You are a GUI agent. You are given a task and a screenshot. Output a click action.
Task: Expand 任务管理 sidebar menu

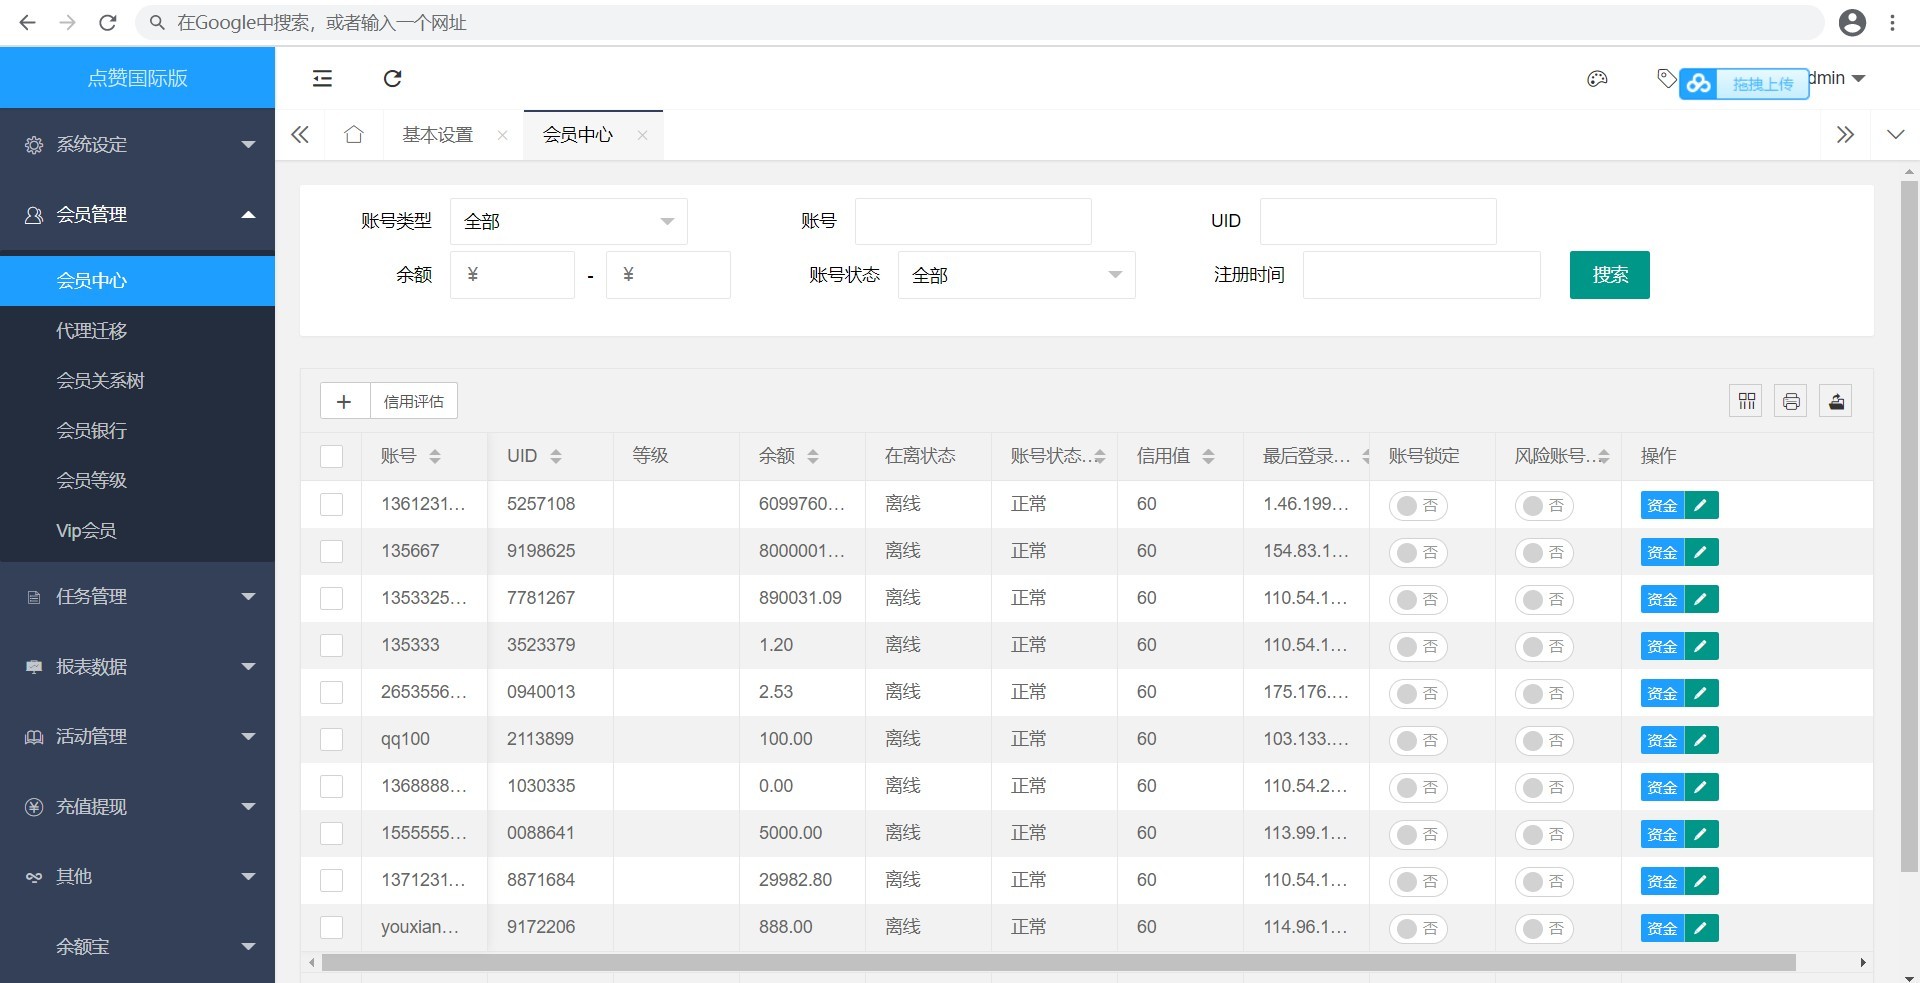[137, 596]
